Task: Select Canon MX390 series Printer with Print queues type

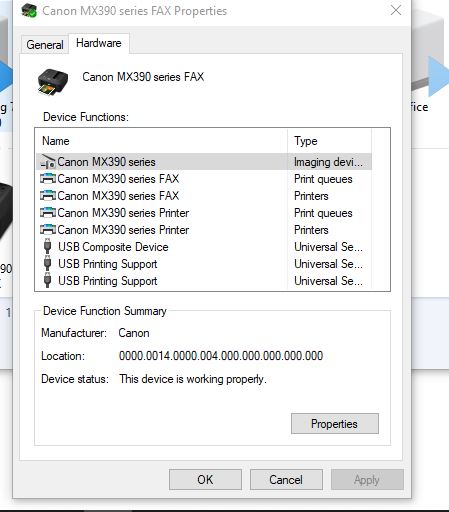Action: [x=204, y=213]
